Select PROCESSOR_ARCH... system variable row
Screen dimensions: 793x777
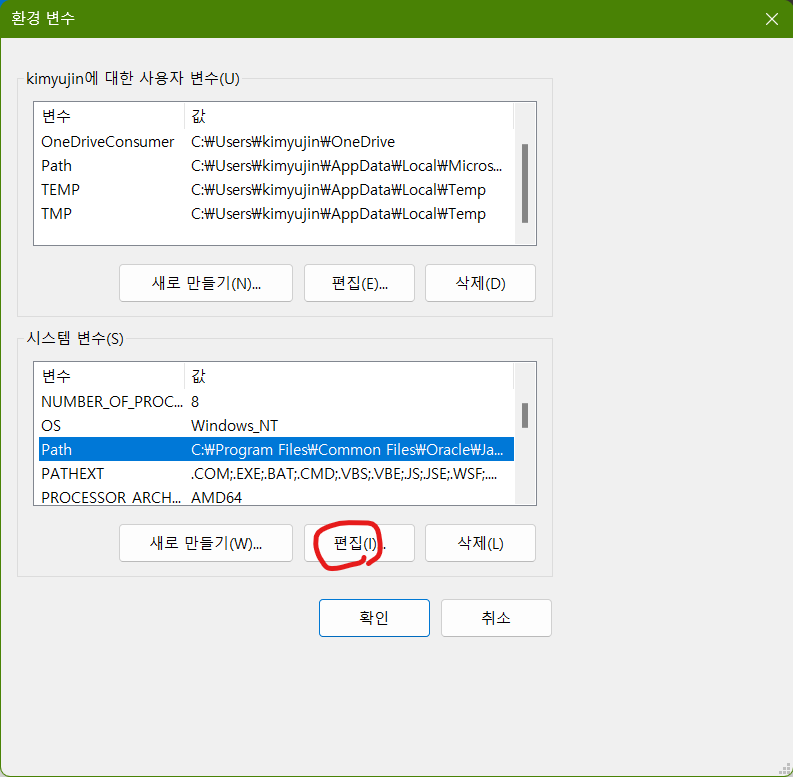pyautogui.click(x=276, y=496)
